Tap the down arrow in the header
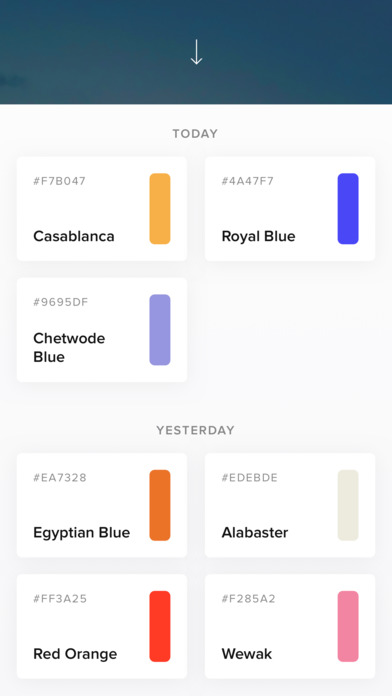Viewport: 392px width, 696px height. (196, 53)
